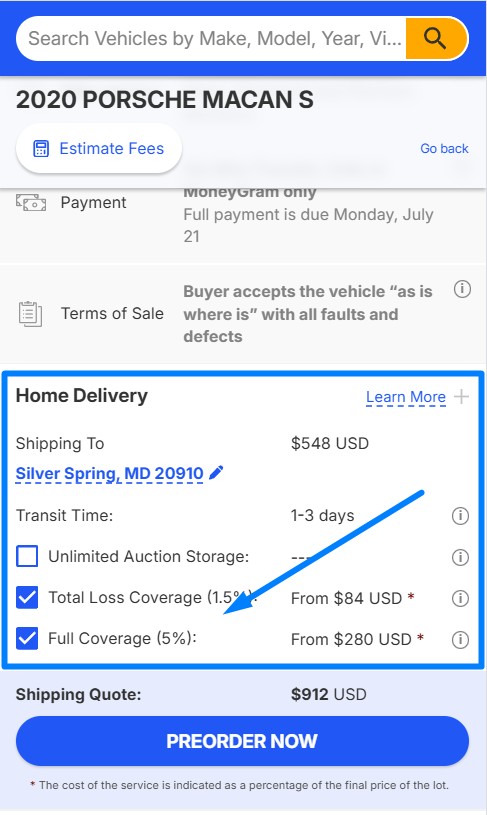The image size is (487, 815).
Task: Open the Transit Time info icon
Action: click(x=460, y=516)
